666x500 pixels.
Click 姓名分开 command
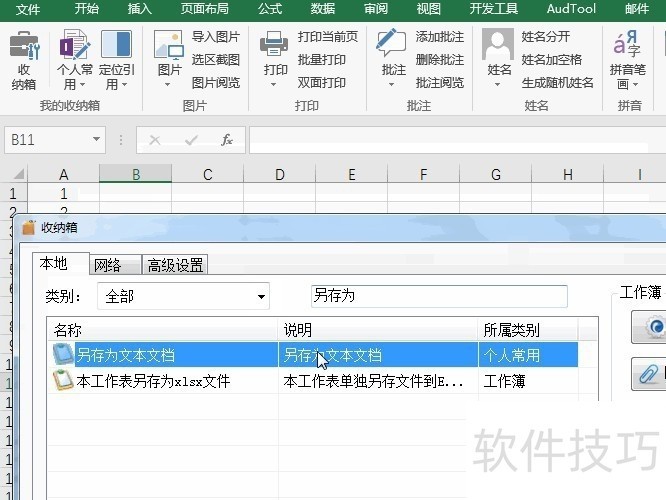(x=545, y=37)
